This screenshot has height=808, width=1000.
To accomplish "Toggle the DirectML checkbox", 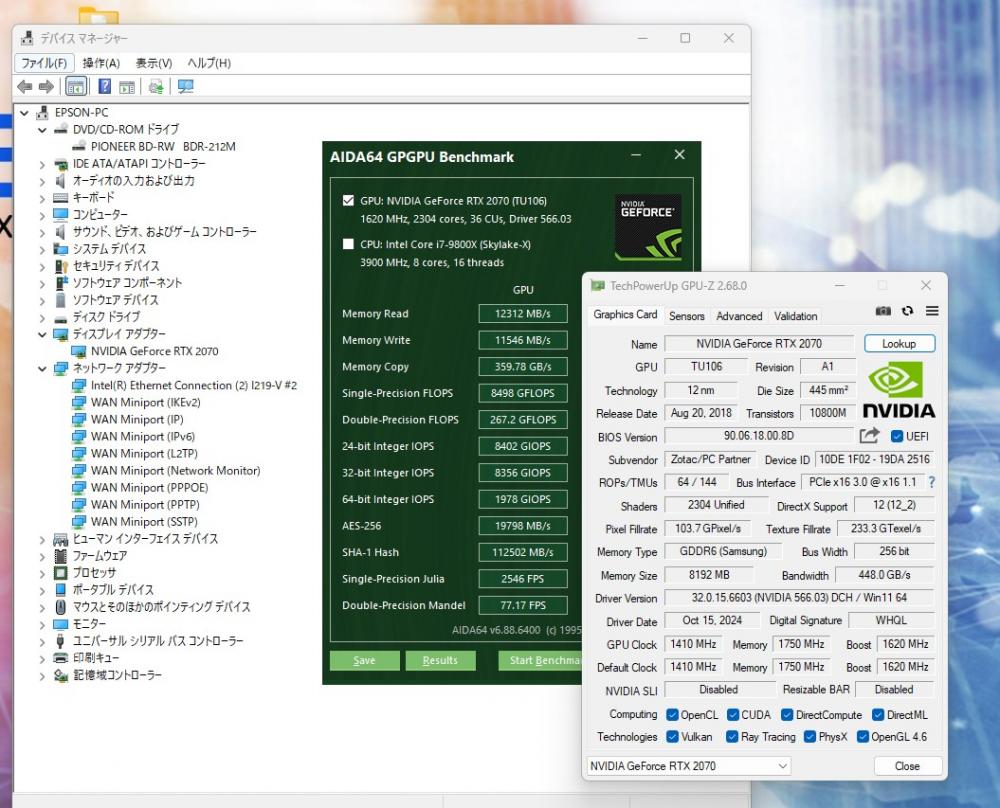I will coord(878,715).
